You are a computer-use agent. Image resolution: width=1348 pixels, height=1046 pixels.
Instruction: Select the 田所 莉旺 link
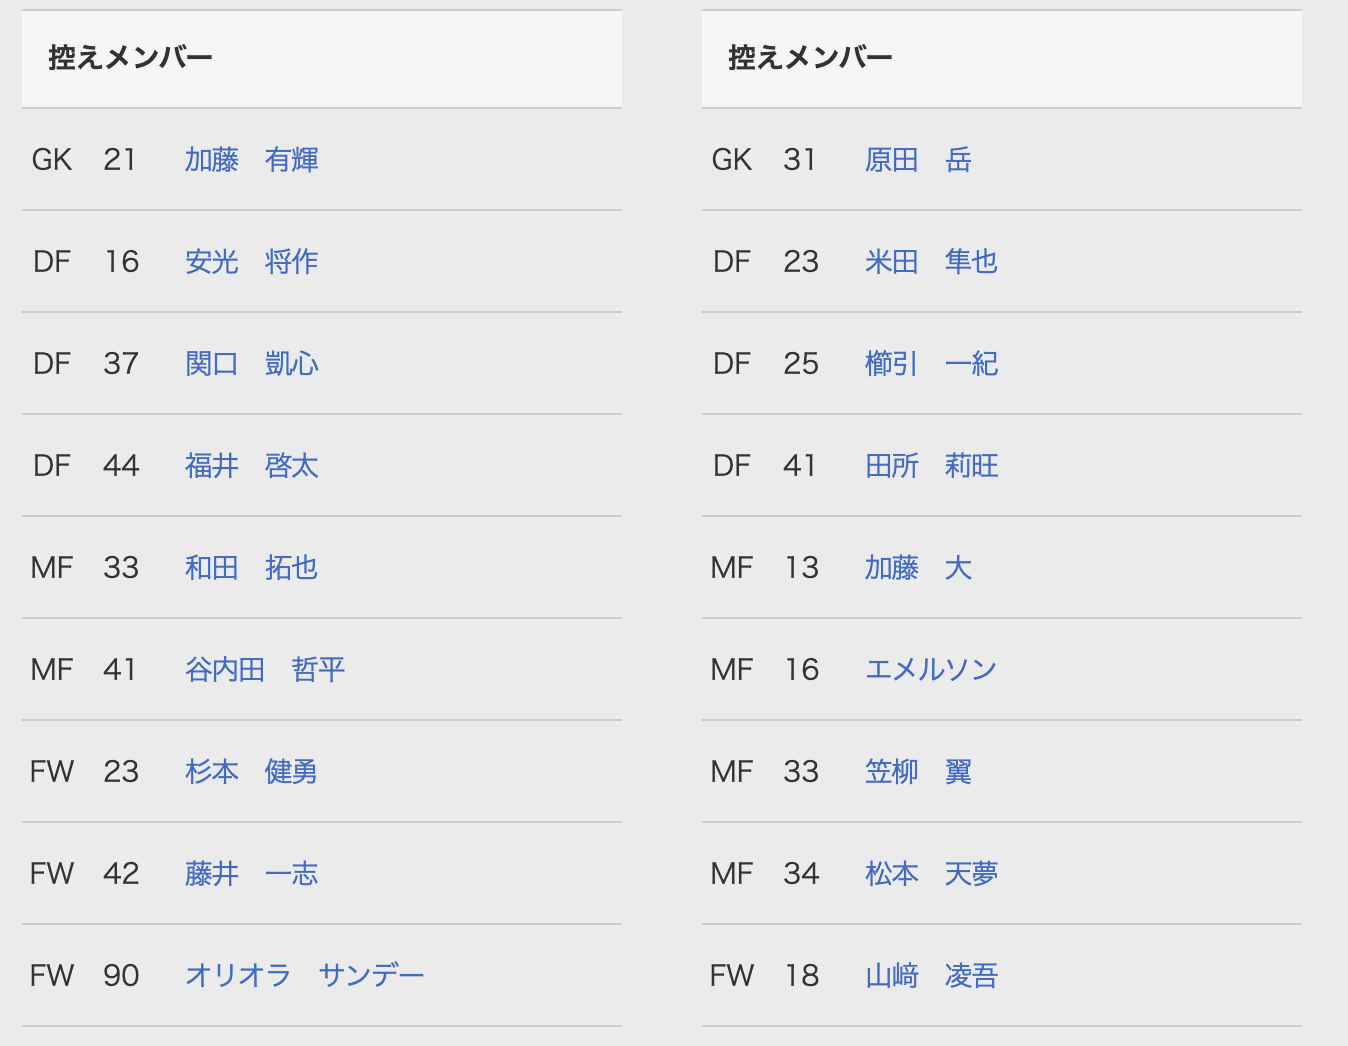point(931,466)
